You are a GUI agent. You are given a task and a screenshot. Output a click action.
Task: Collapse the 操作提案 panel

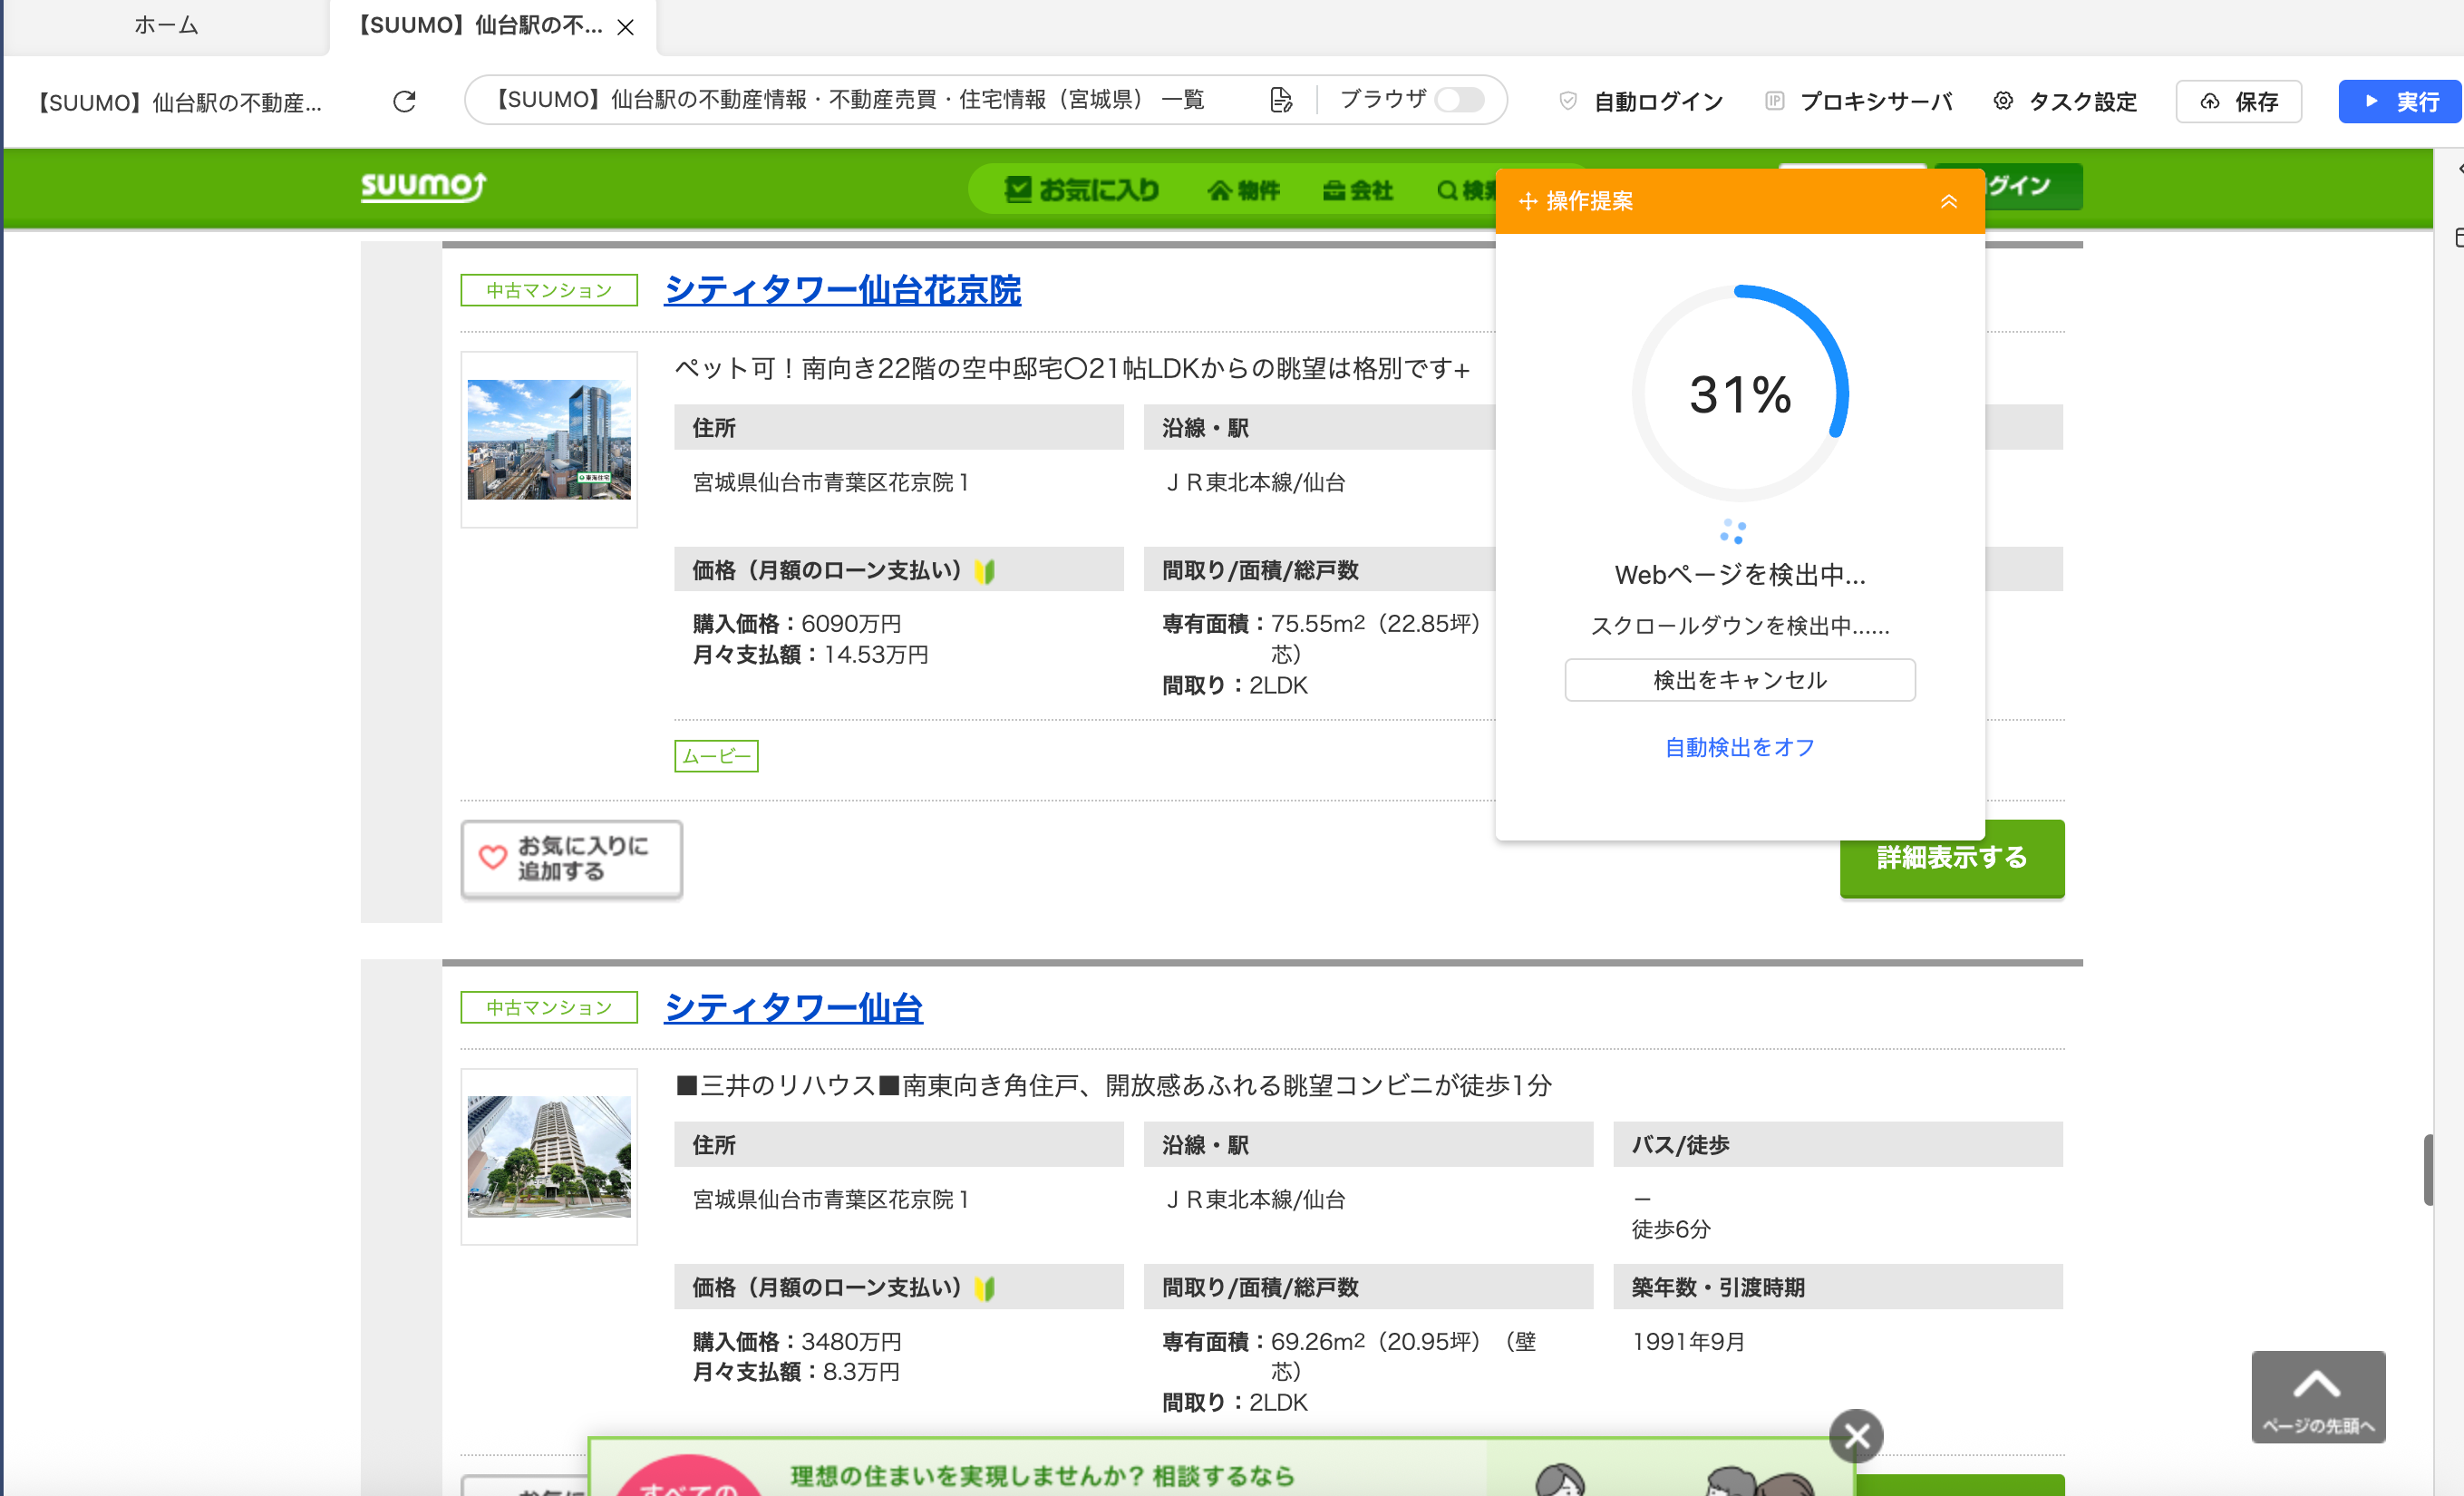point(1949,201)
